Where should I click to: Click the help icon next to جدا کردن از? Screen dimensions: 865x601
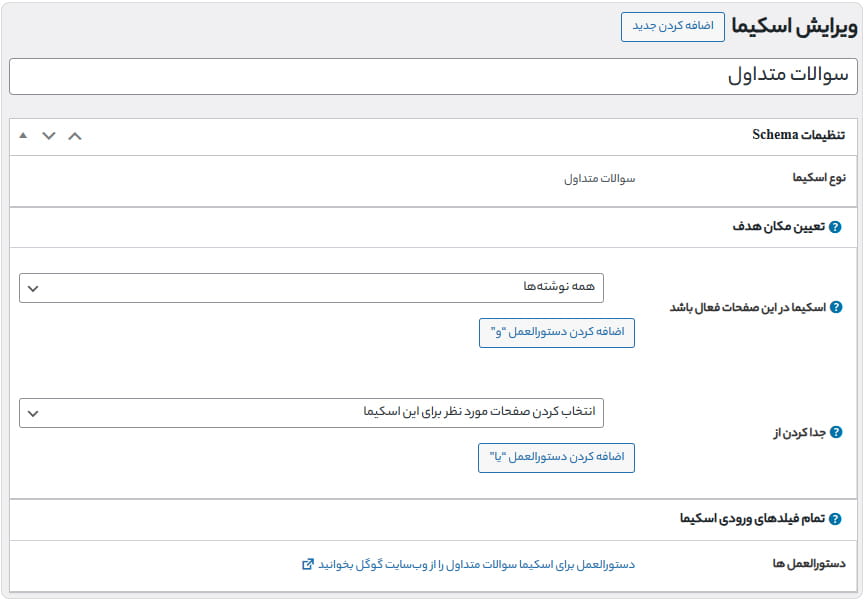click(838, 431)
